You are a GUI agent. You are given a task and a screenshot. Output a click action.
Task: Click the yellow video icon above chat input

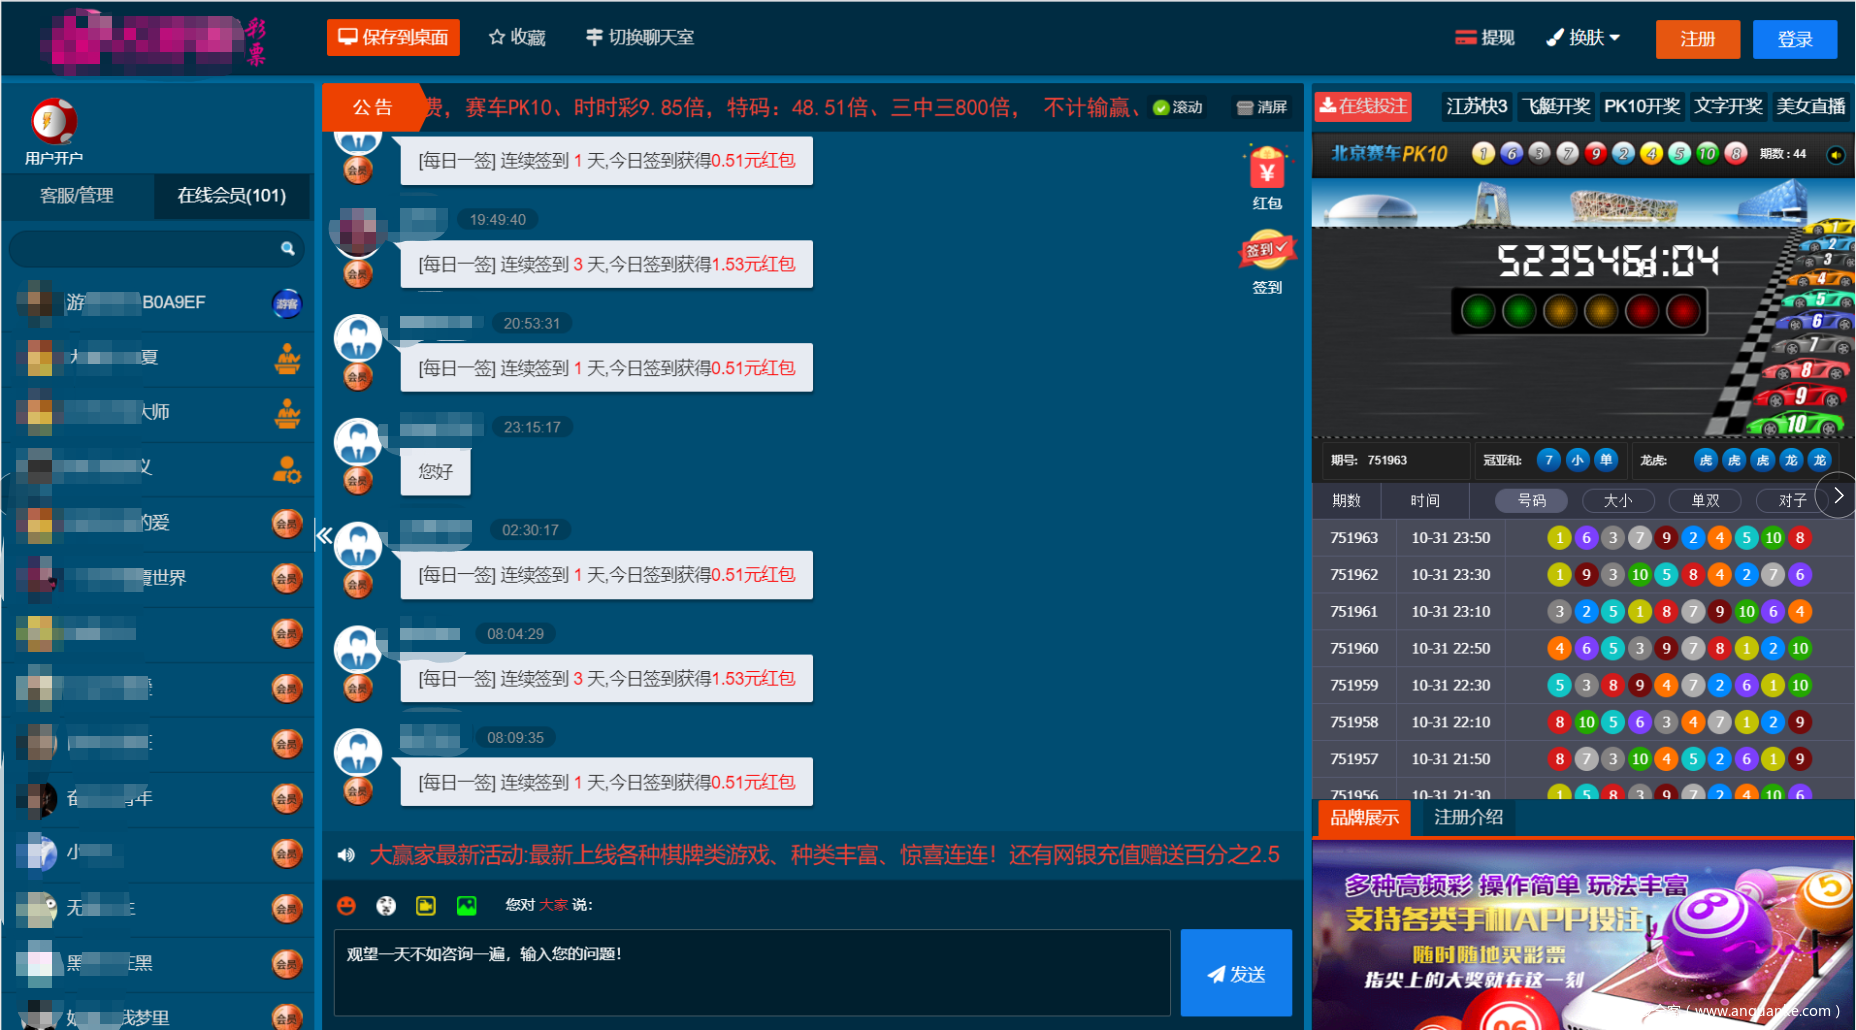coord(426,905)
